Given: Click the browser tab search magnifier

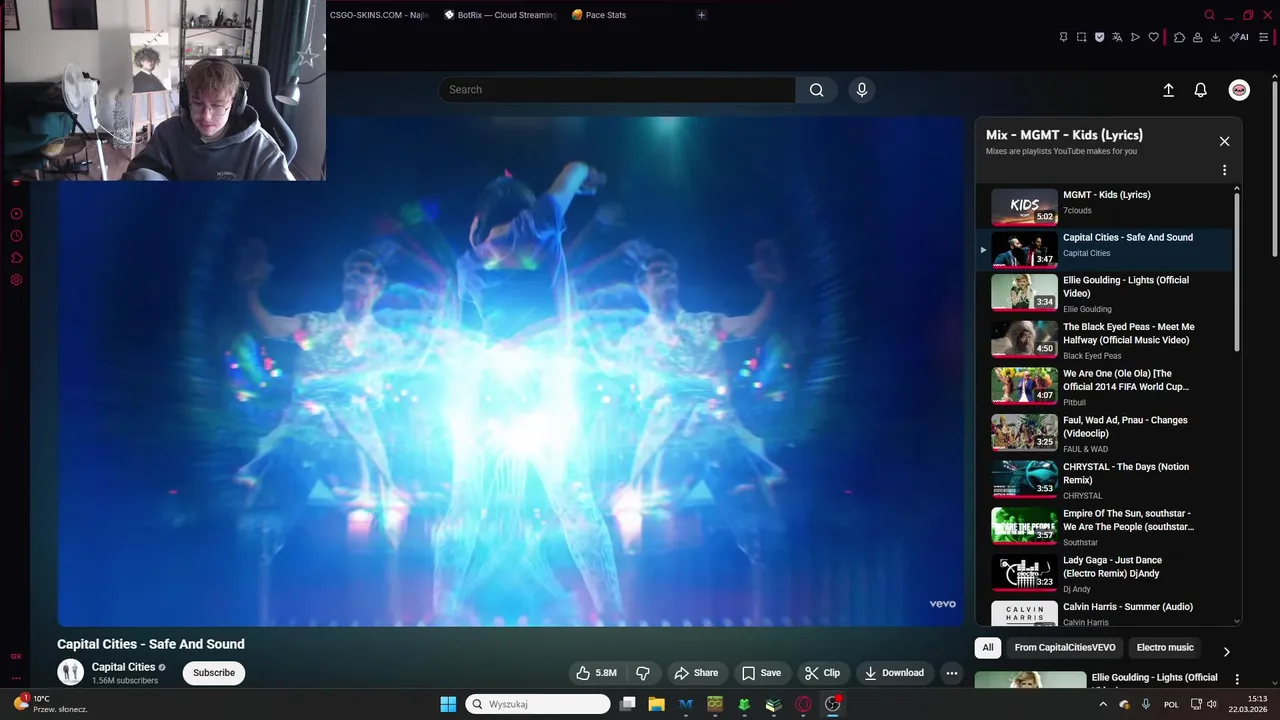Looking at the screenshot, I should pyautogui.click(x=1209, y=15).
